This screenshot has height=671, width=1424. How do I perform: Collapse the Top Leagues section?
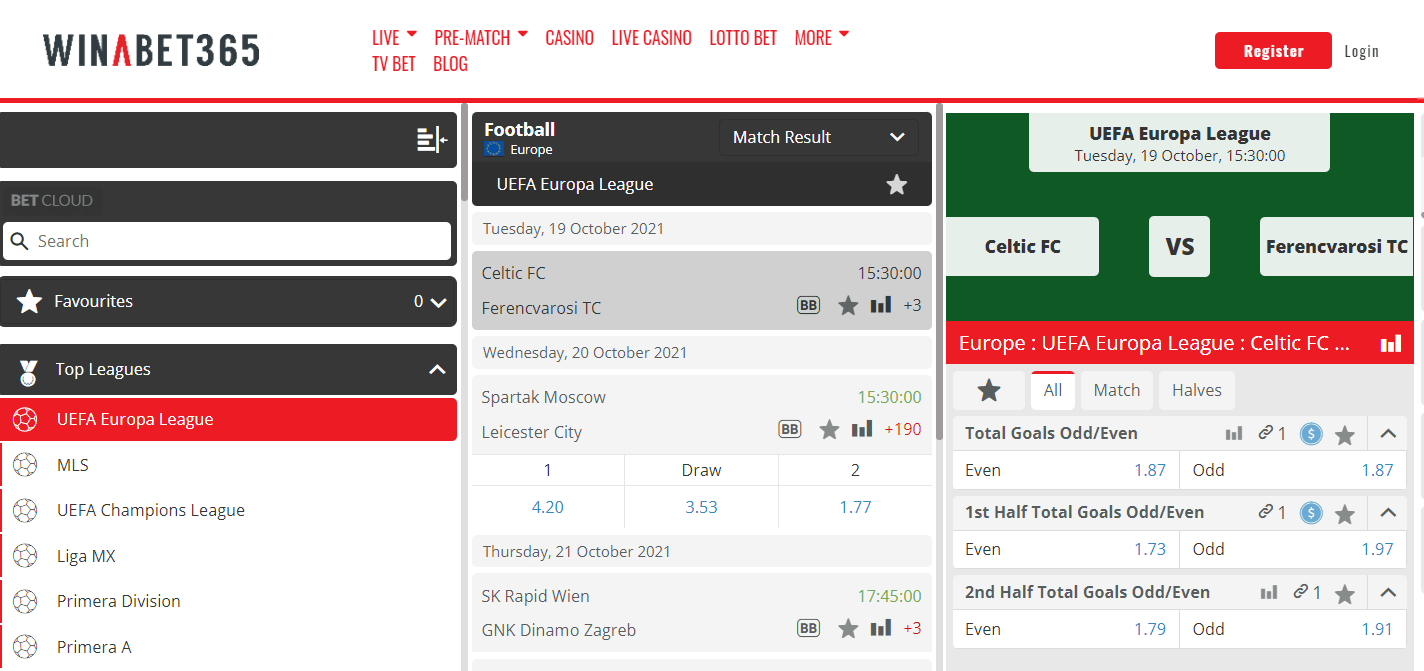point(437,369)
